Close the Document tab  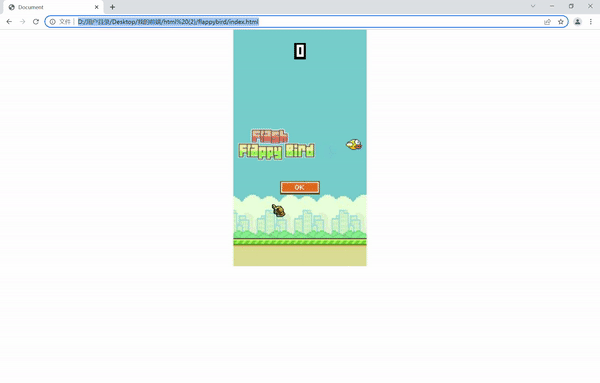[96, 7]
